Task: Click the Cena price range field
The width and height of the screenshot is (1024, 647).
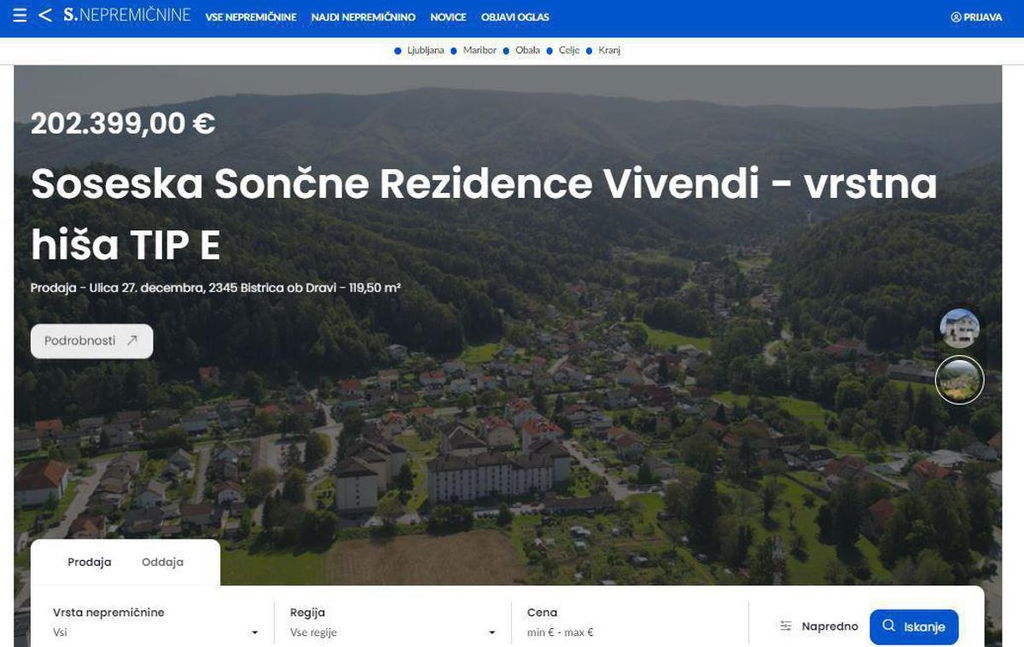Action: tap(630, 622)
